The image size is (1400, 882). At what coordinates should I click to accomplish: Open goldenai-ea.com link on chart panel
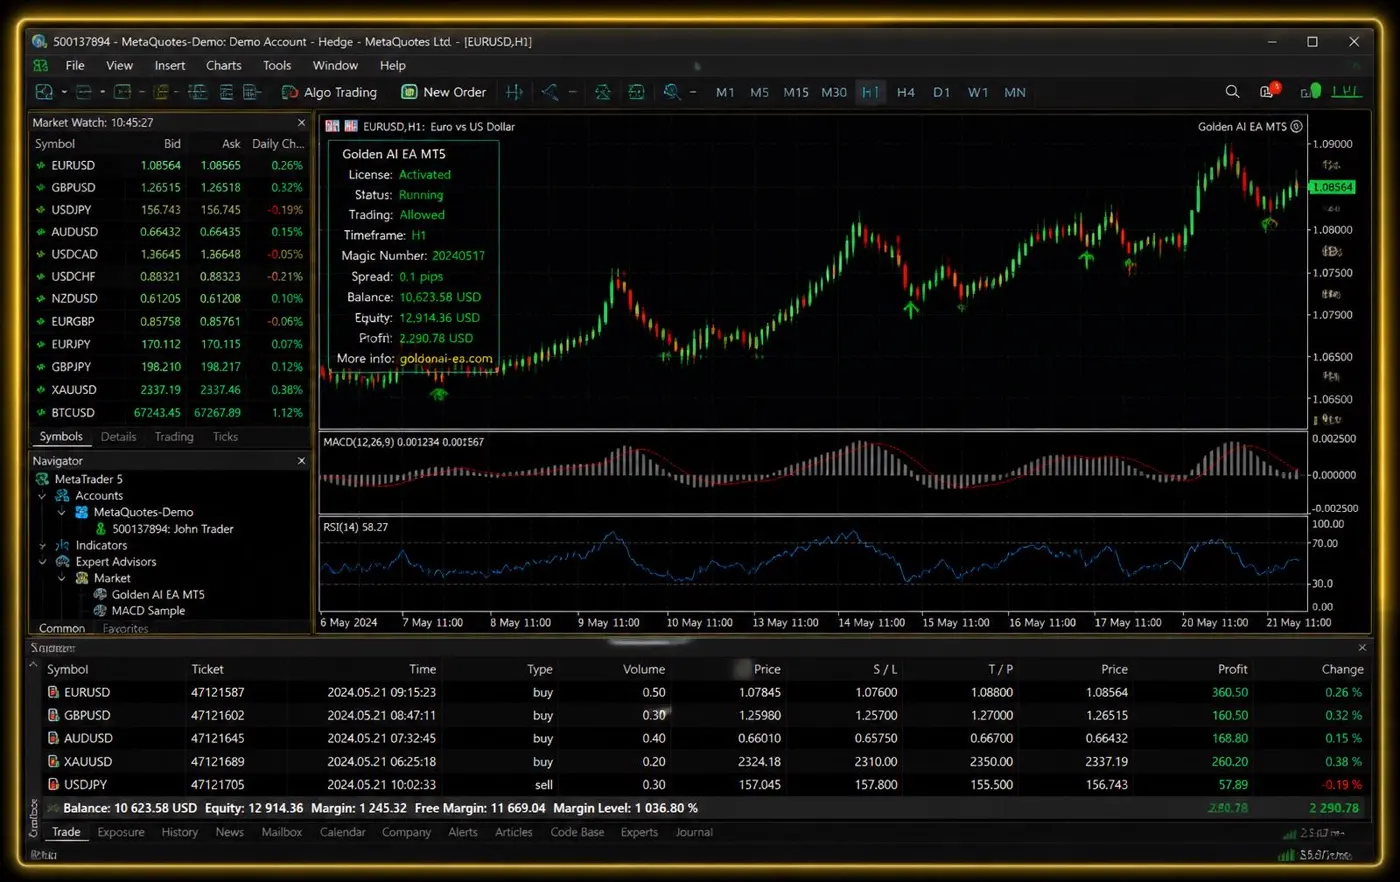(x=446, y=358)
